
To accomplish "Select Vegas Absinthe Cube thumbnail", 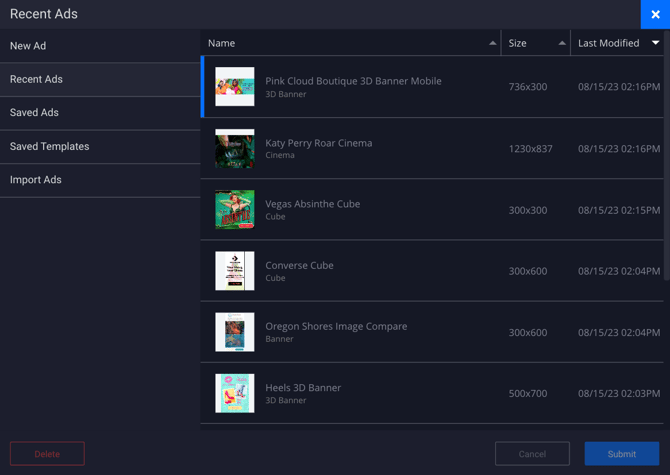I will click(x=235, y=210).
